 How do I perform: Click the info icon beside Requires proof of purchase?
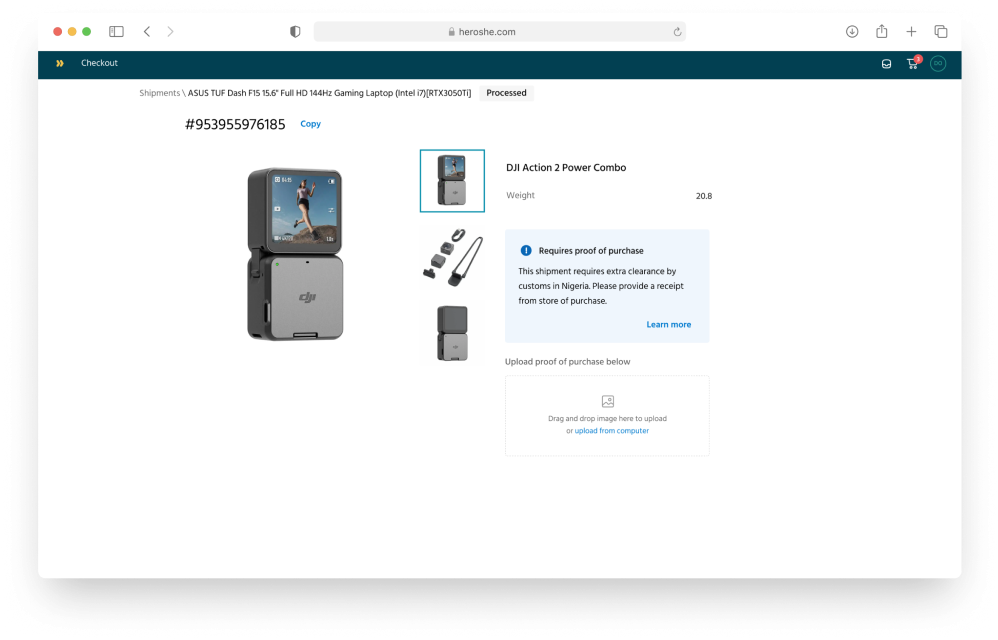[526, 251]
